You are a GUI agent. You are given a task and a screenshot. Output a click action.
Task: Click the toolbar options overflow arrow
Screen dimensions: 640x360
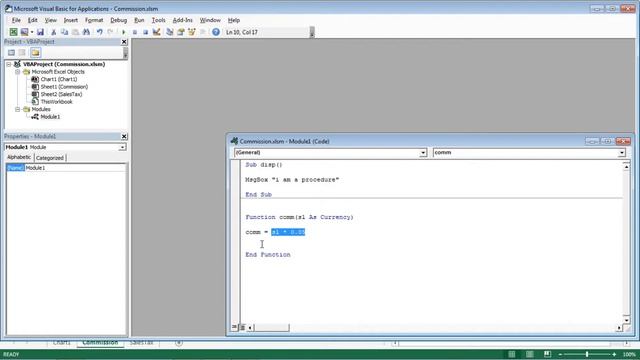tap(312, 32)
